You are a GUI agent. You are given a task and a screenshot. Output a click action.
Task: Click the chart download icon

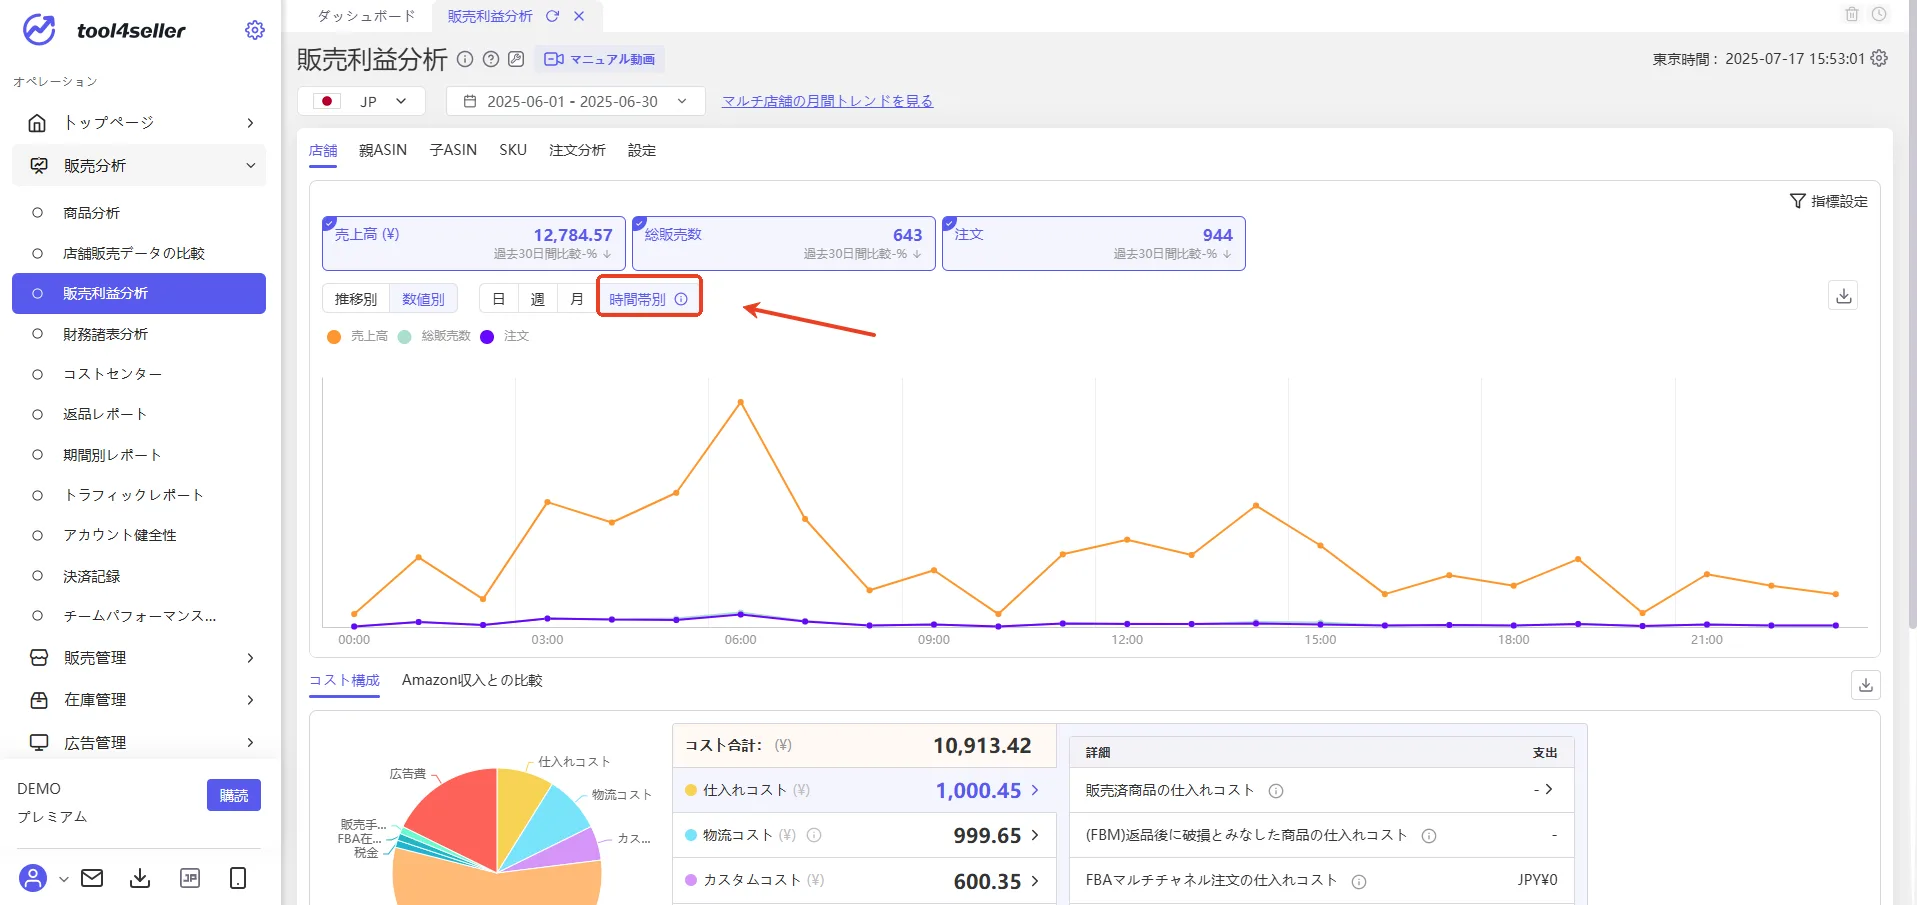click(1843, 296)
